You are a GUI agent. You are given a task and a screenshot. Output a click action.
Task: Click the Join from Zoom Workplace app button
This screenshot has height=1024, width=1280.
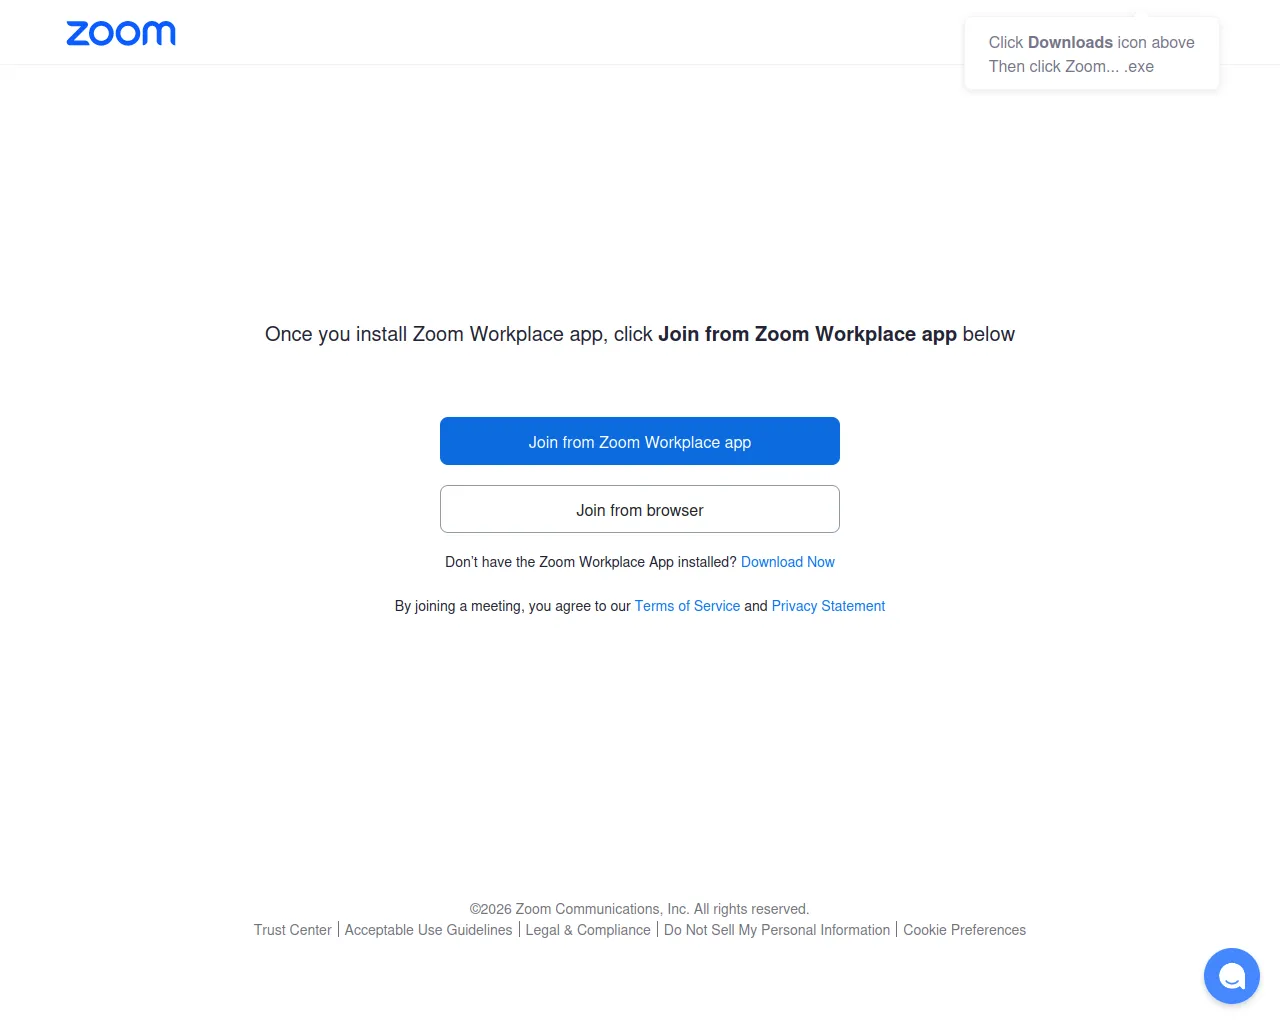[640, 441]
